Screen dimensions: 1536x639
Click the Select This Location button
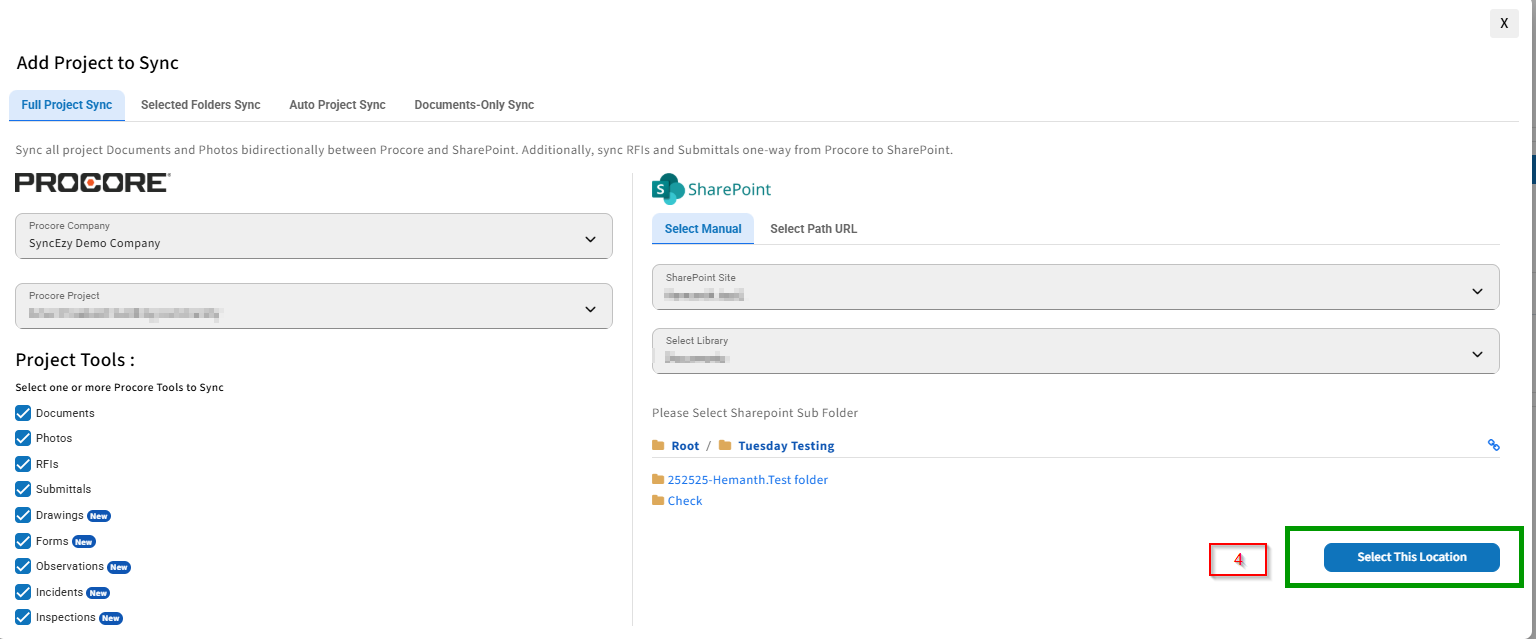1412,557
